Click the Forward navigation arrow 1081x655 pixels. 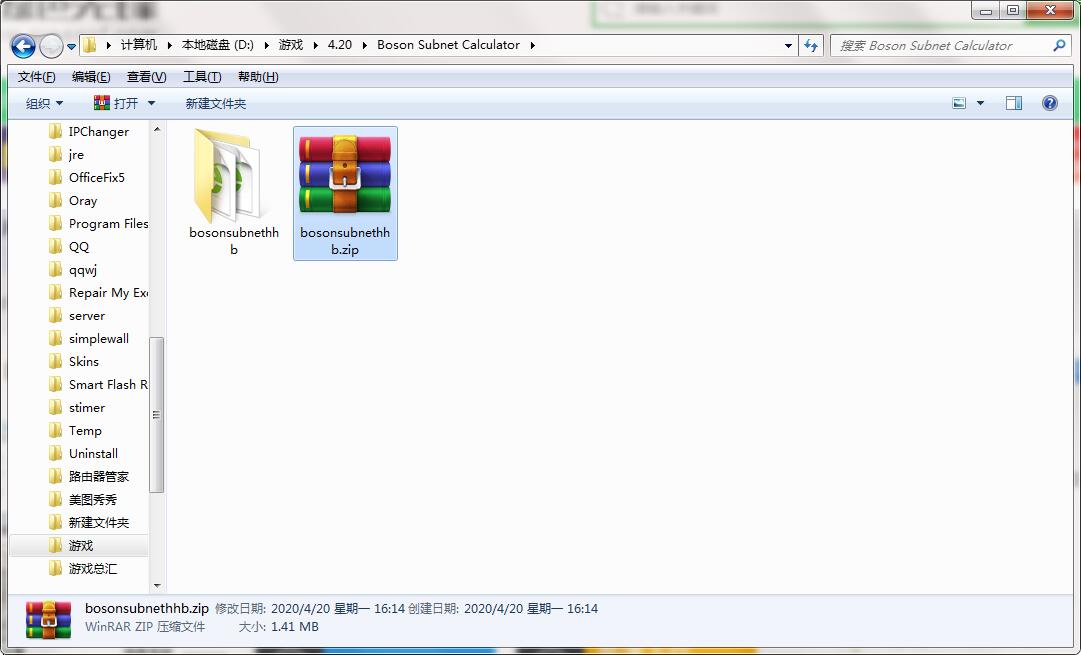click(51, 46)
